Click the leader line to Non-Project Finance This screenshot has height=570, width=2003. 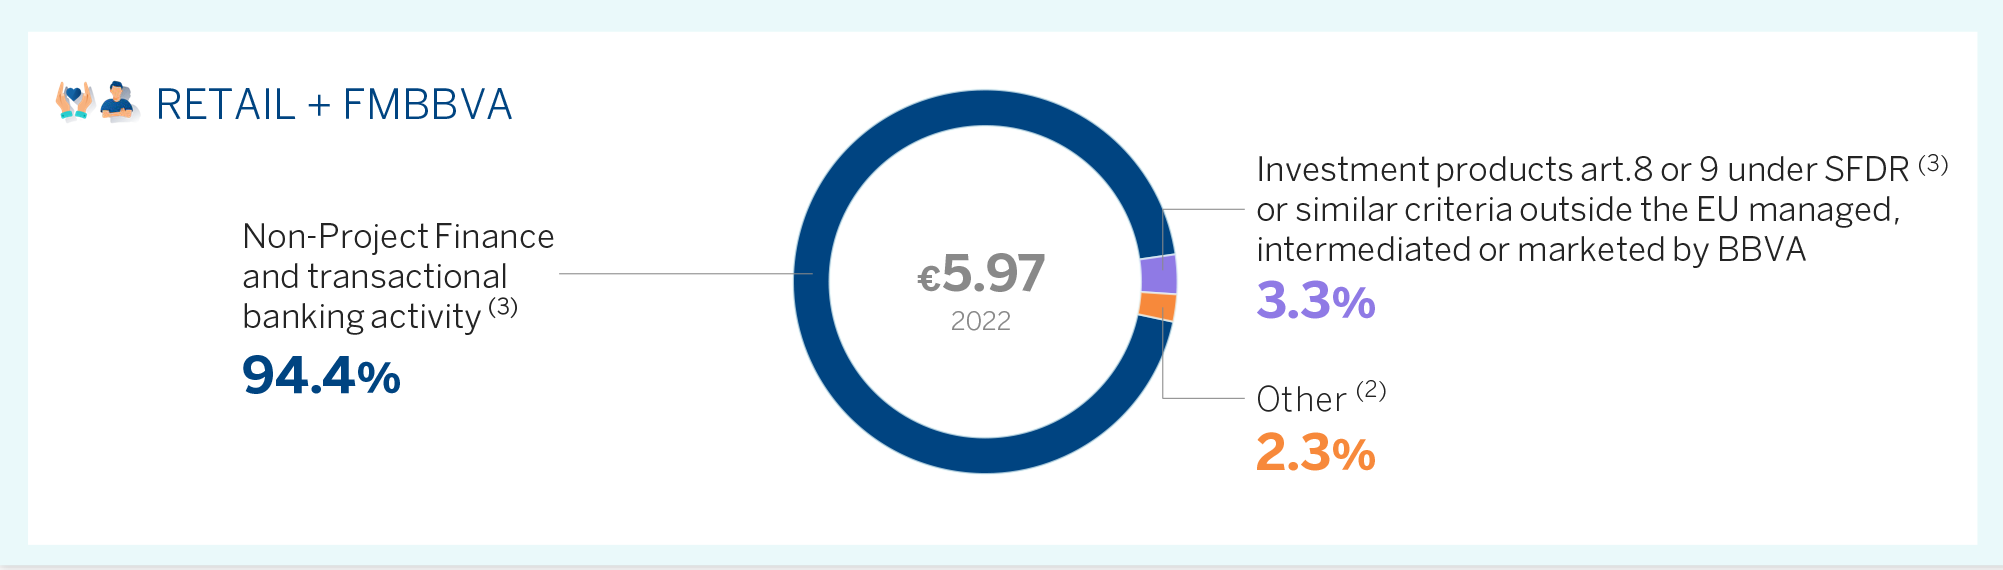pyautogui.click(x=686, y=273)
